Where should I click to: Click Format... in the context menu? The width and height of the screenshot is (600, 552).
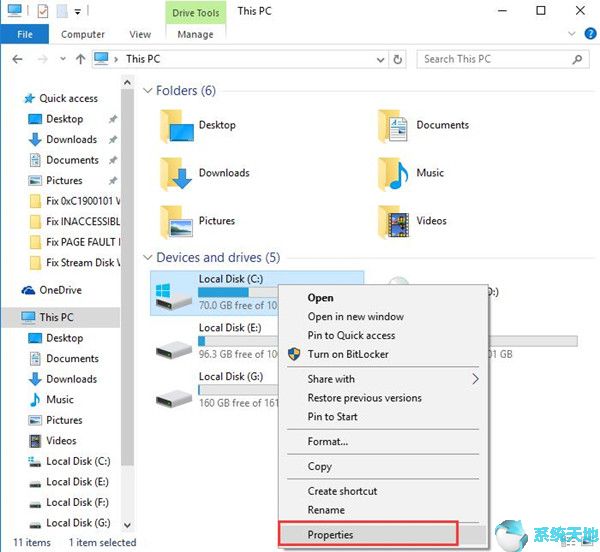[x=328, y=441]
